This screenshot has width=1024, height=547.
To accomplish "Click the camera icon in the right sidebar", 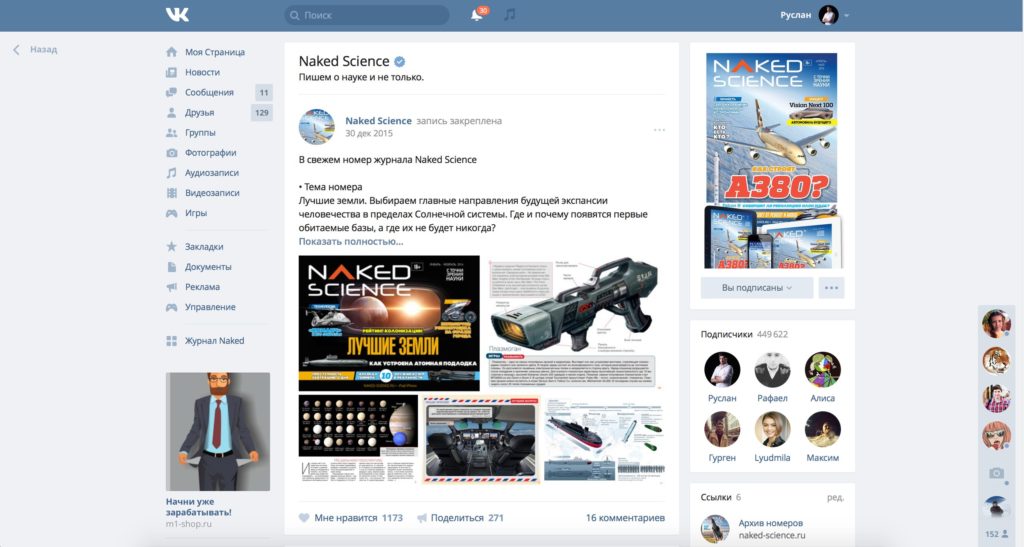I will 996,473.
